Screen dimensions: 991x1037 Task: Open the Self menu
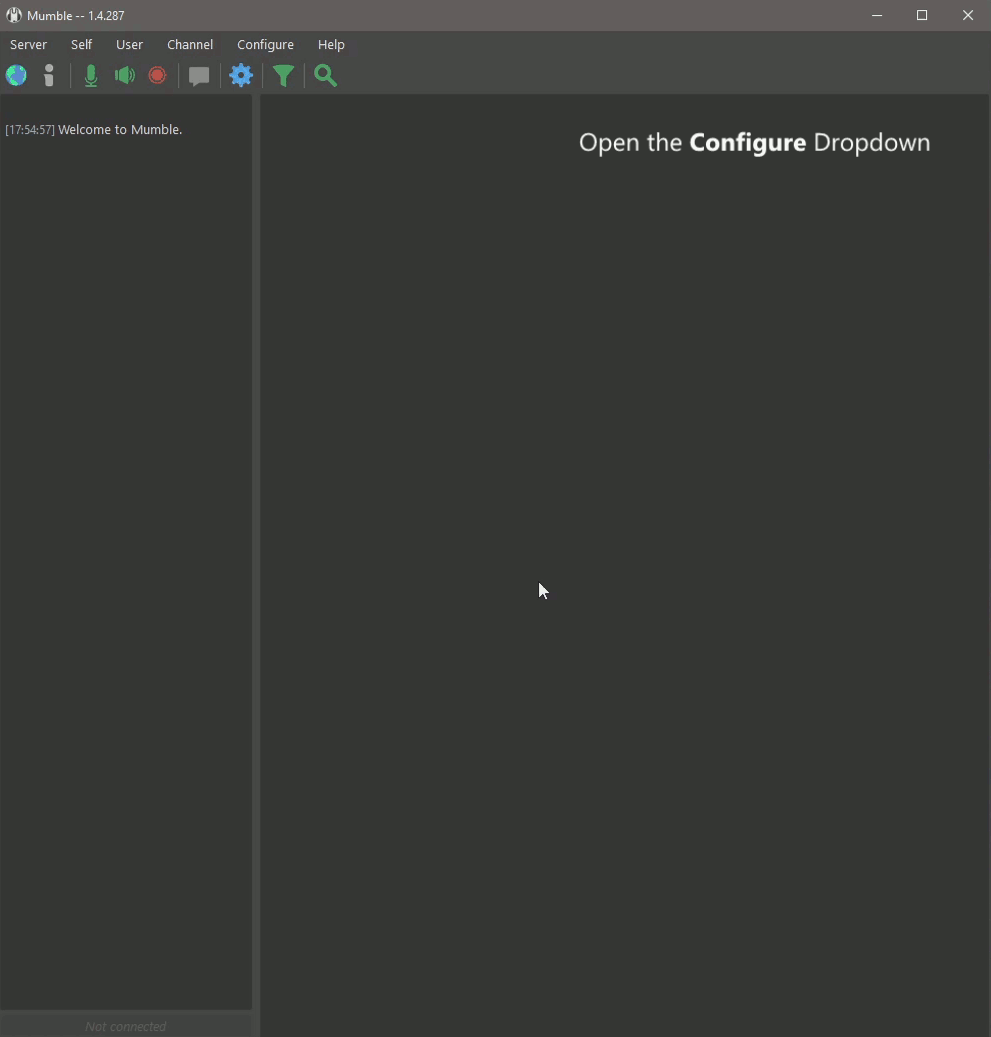point(81,44)
